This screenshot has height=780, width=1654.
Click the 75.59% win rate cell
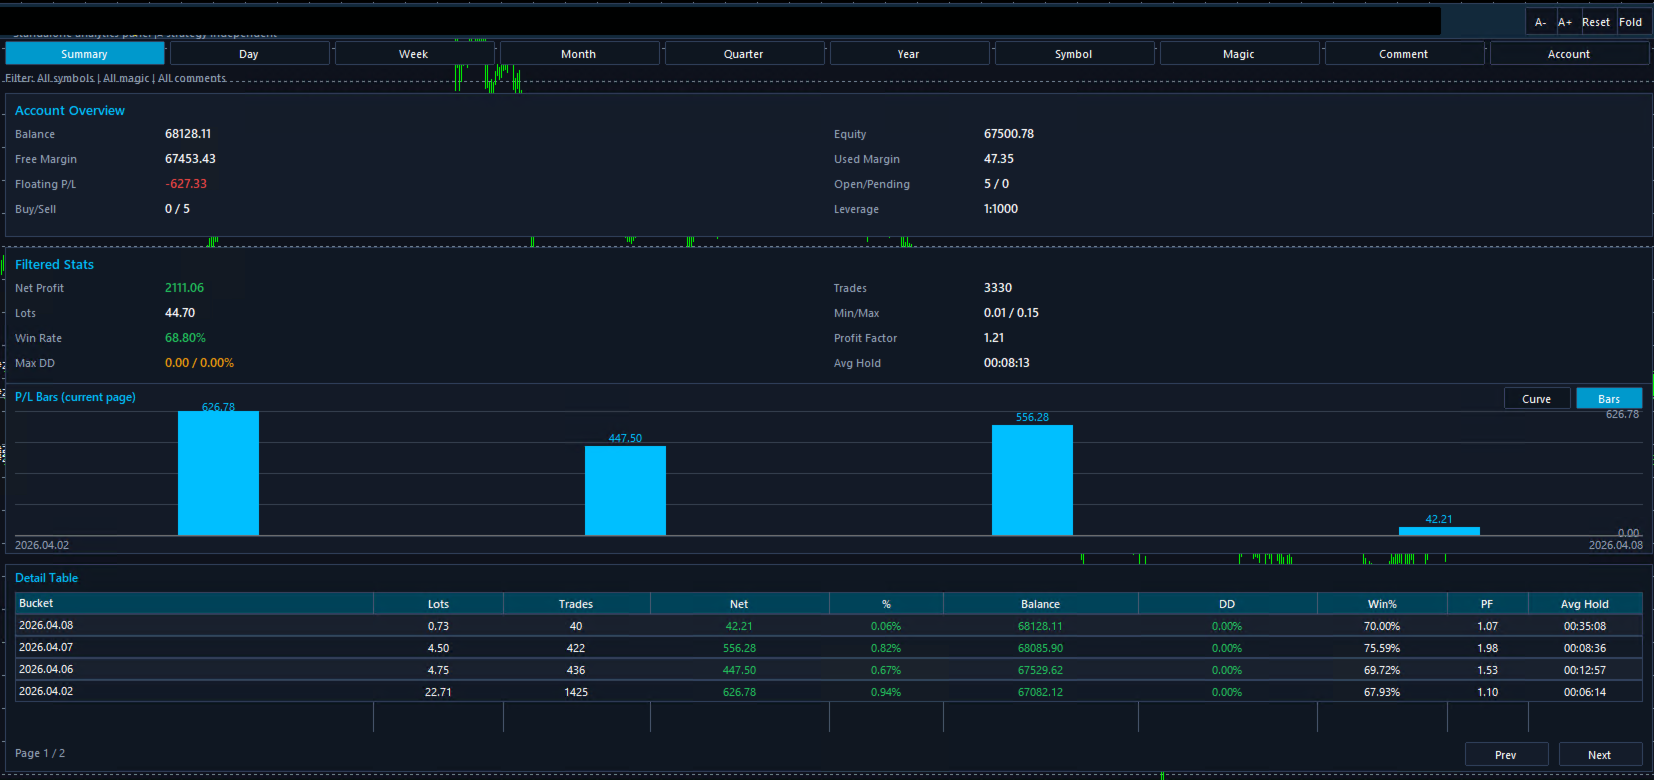[x=1382, y=648]
